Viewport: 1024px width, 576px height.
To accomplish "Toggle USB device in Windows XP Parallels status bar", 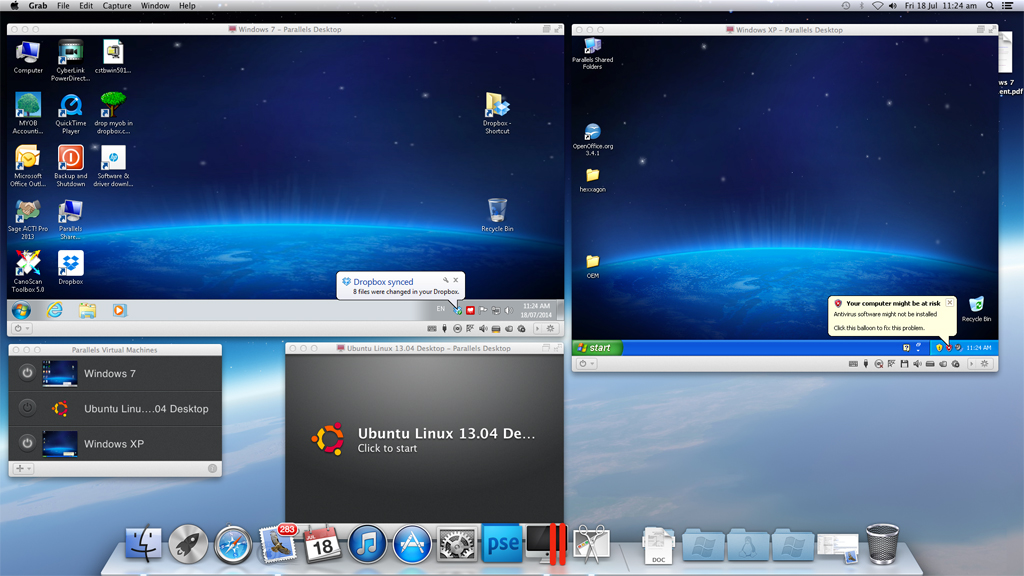I will pyautogui.click(x=866, y=364).
